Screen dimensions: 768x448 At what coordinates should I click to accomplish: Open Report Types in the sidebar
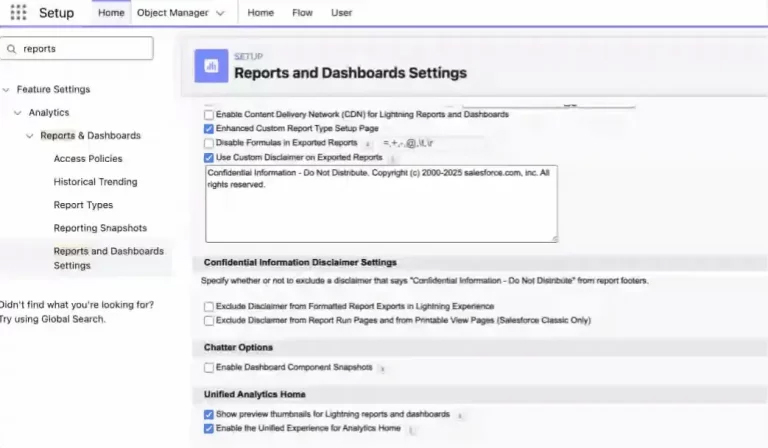(x=83, y=205)
